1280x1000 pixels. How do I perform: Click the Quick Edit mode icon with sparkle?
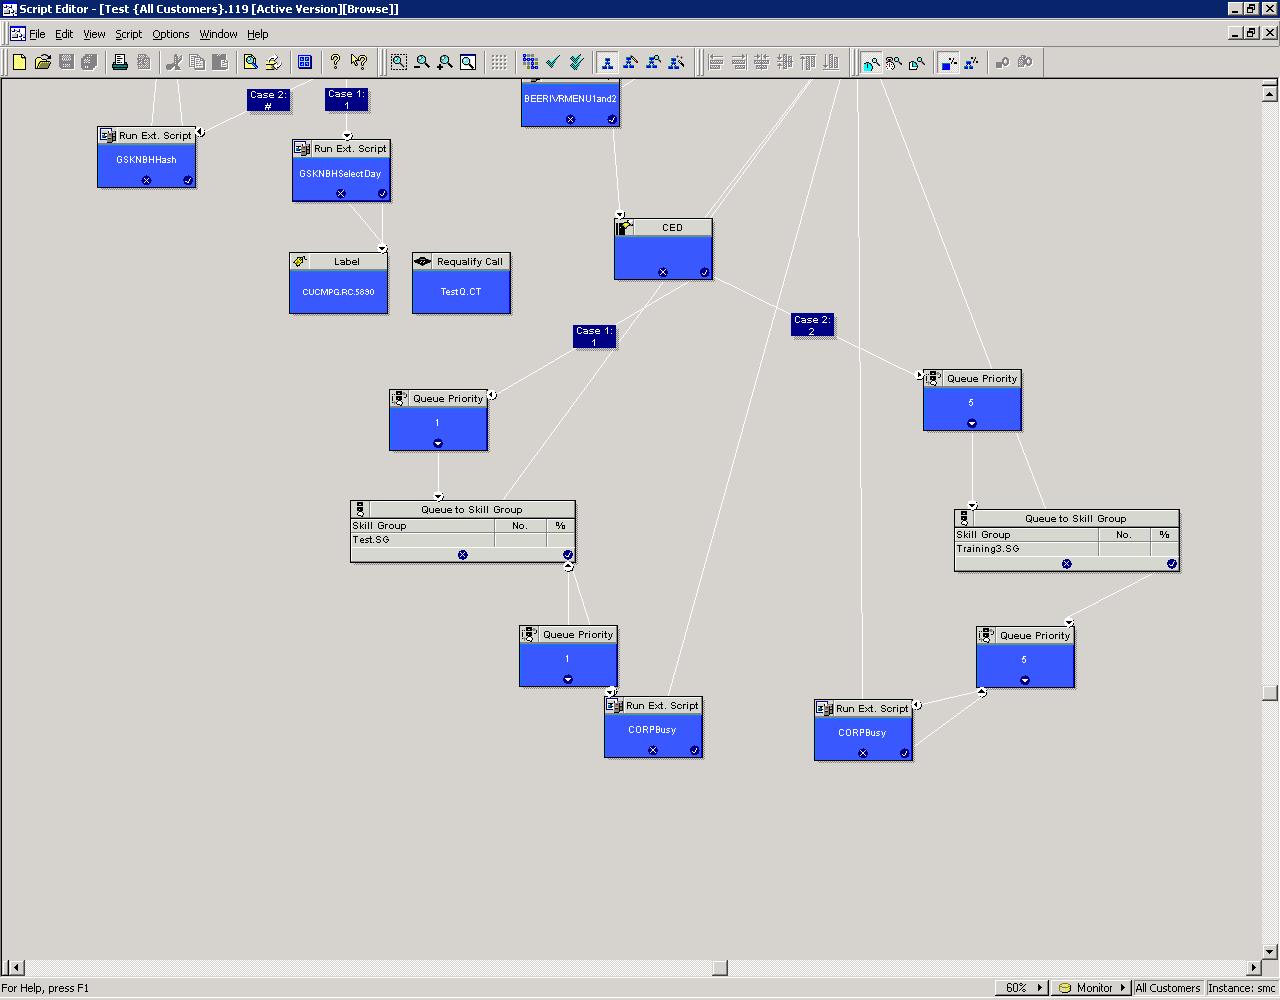[676, 62]
